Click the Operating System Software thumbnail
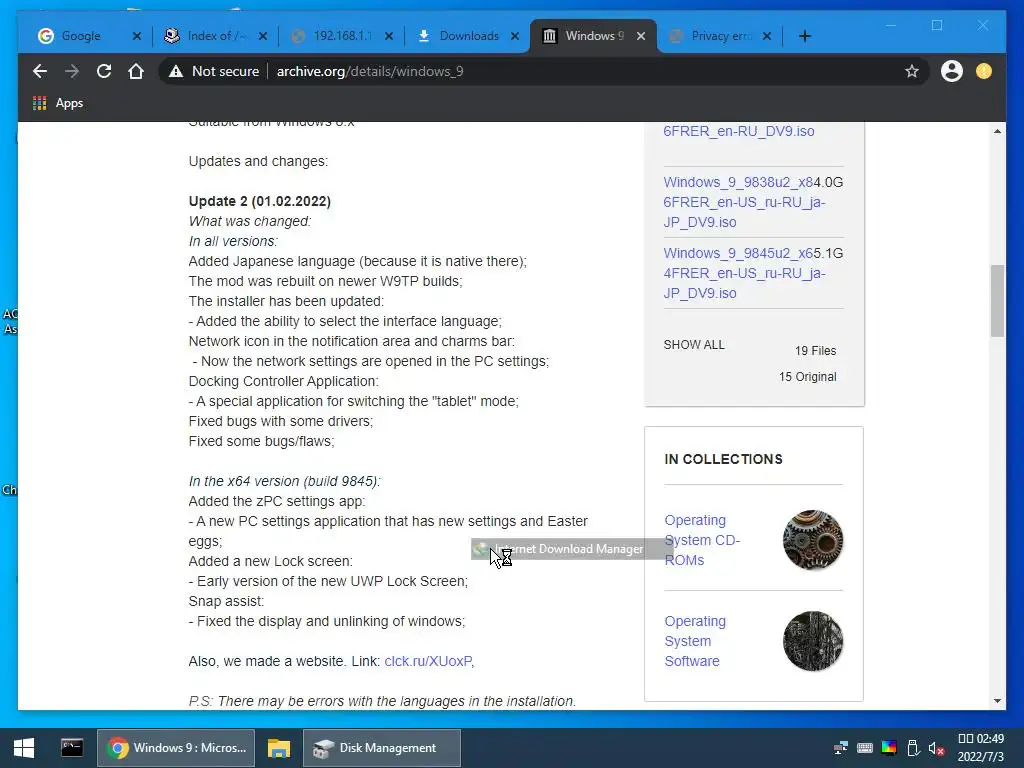Screen dimensions: 1024x768 click(x=812, y=641)
